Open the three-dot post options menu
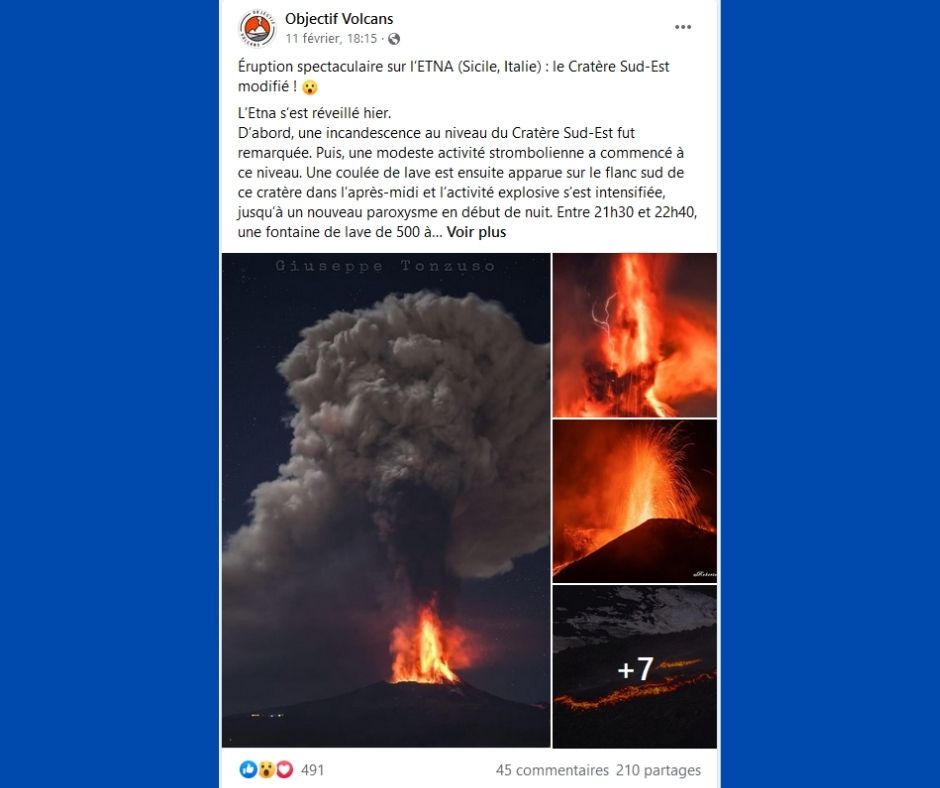The image size is (940, 788). click(x=683, y=27)
